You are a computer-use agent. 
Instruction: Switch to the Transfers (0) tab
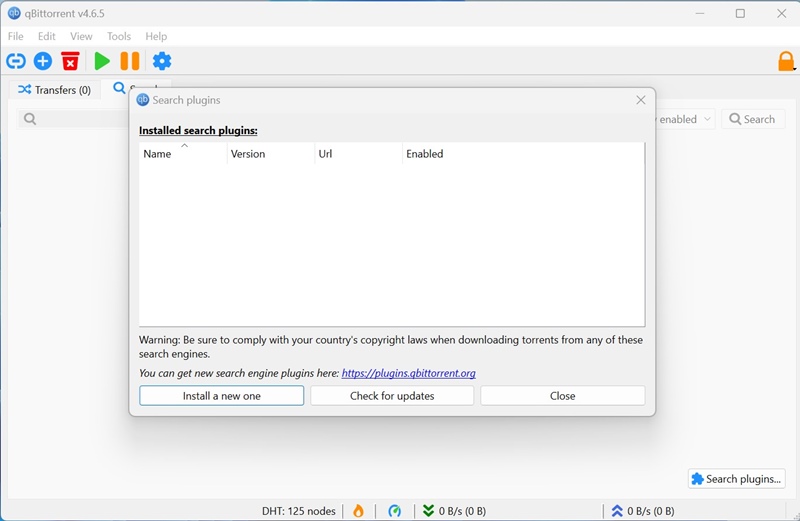click(55, 90)
